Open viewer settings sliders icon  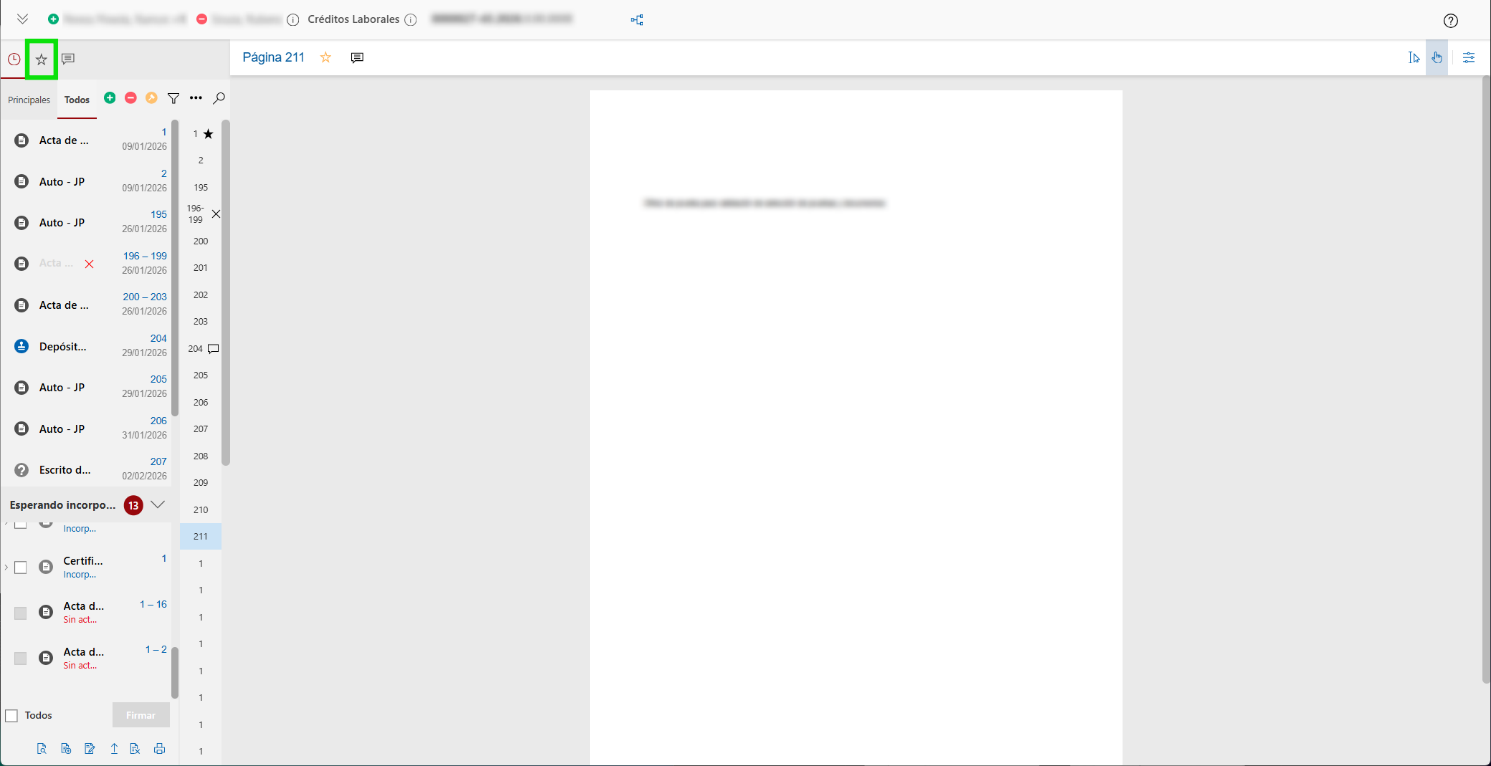[1468, 58]
